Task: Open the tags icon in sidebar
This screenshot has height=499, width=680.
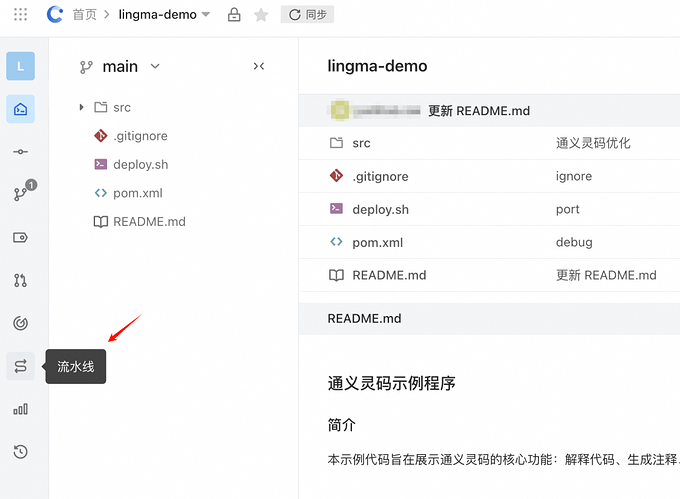Action: (x=20, y=238)
